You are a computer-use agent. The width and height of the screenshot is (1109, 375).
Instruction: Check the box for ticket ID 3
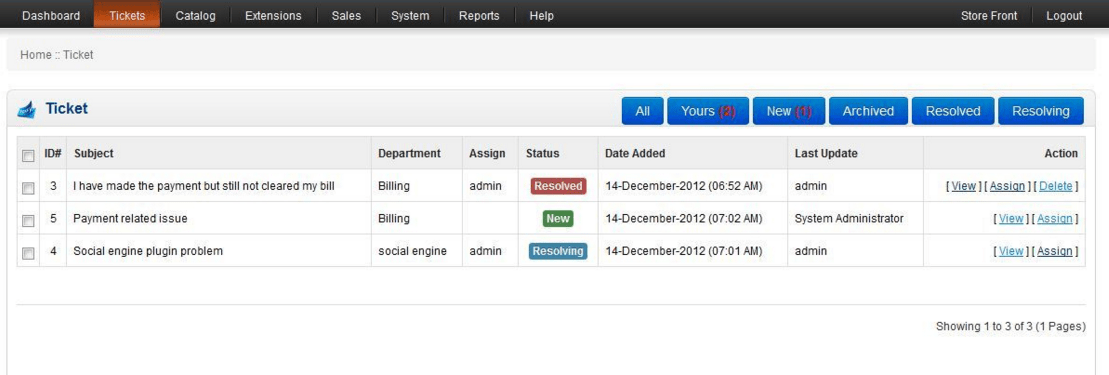coord(28,188)
